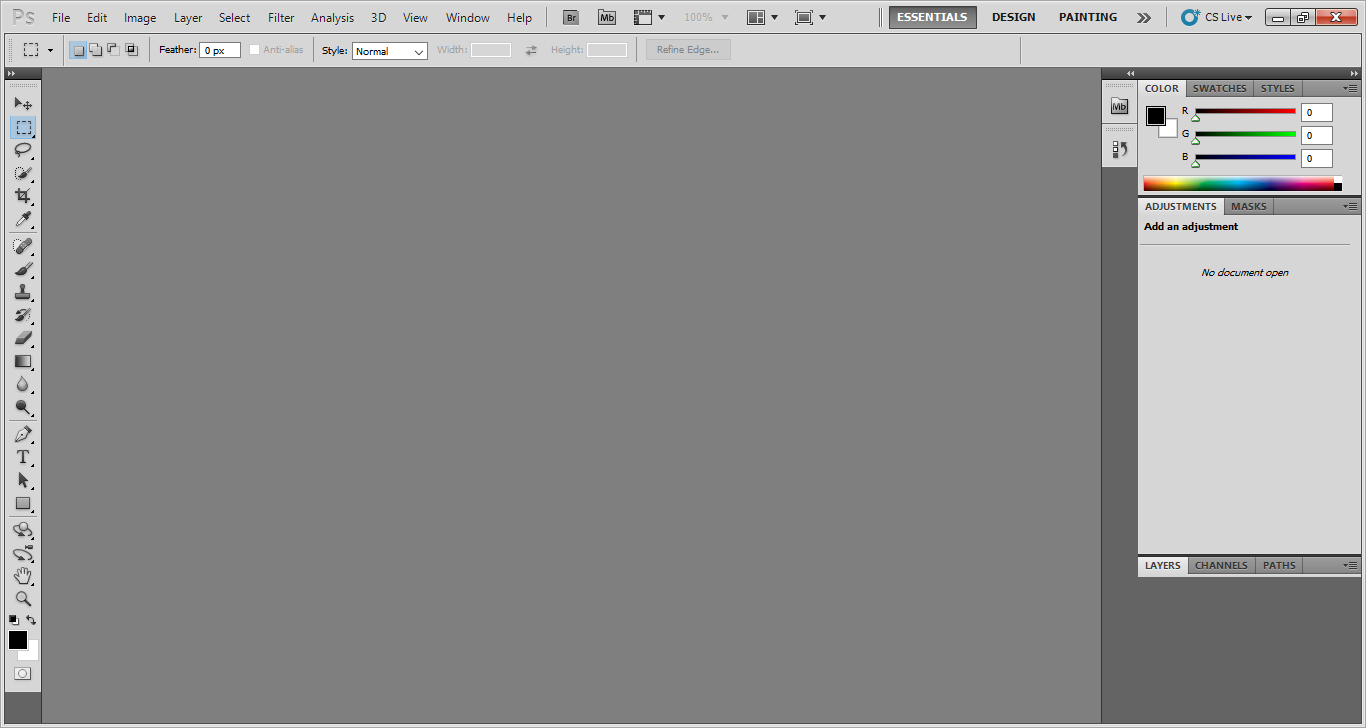
Task: Toggle Quick Mask mode button
Action: click(x=22, y=674)
